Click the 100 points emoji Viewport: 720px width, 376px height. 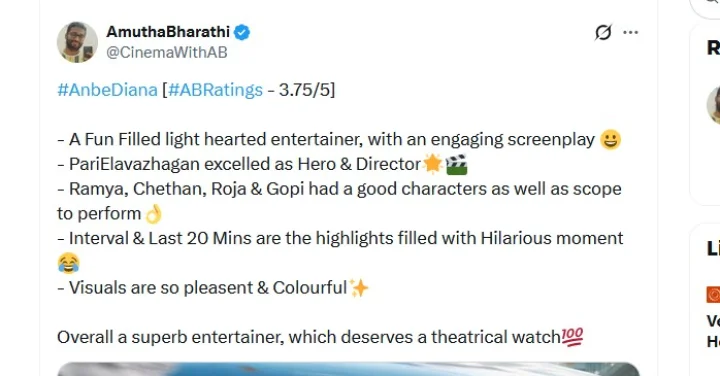572,337
